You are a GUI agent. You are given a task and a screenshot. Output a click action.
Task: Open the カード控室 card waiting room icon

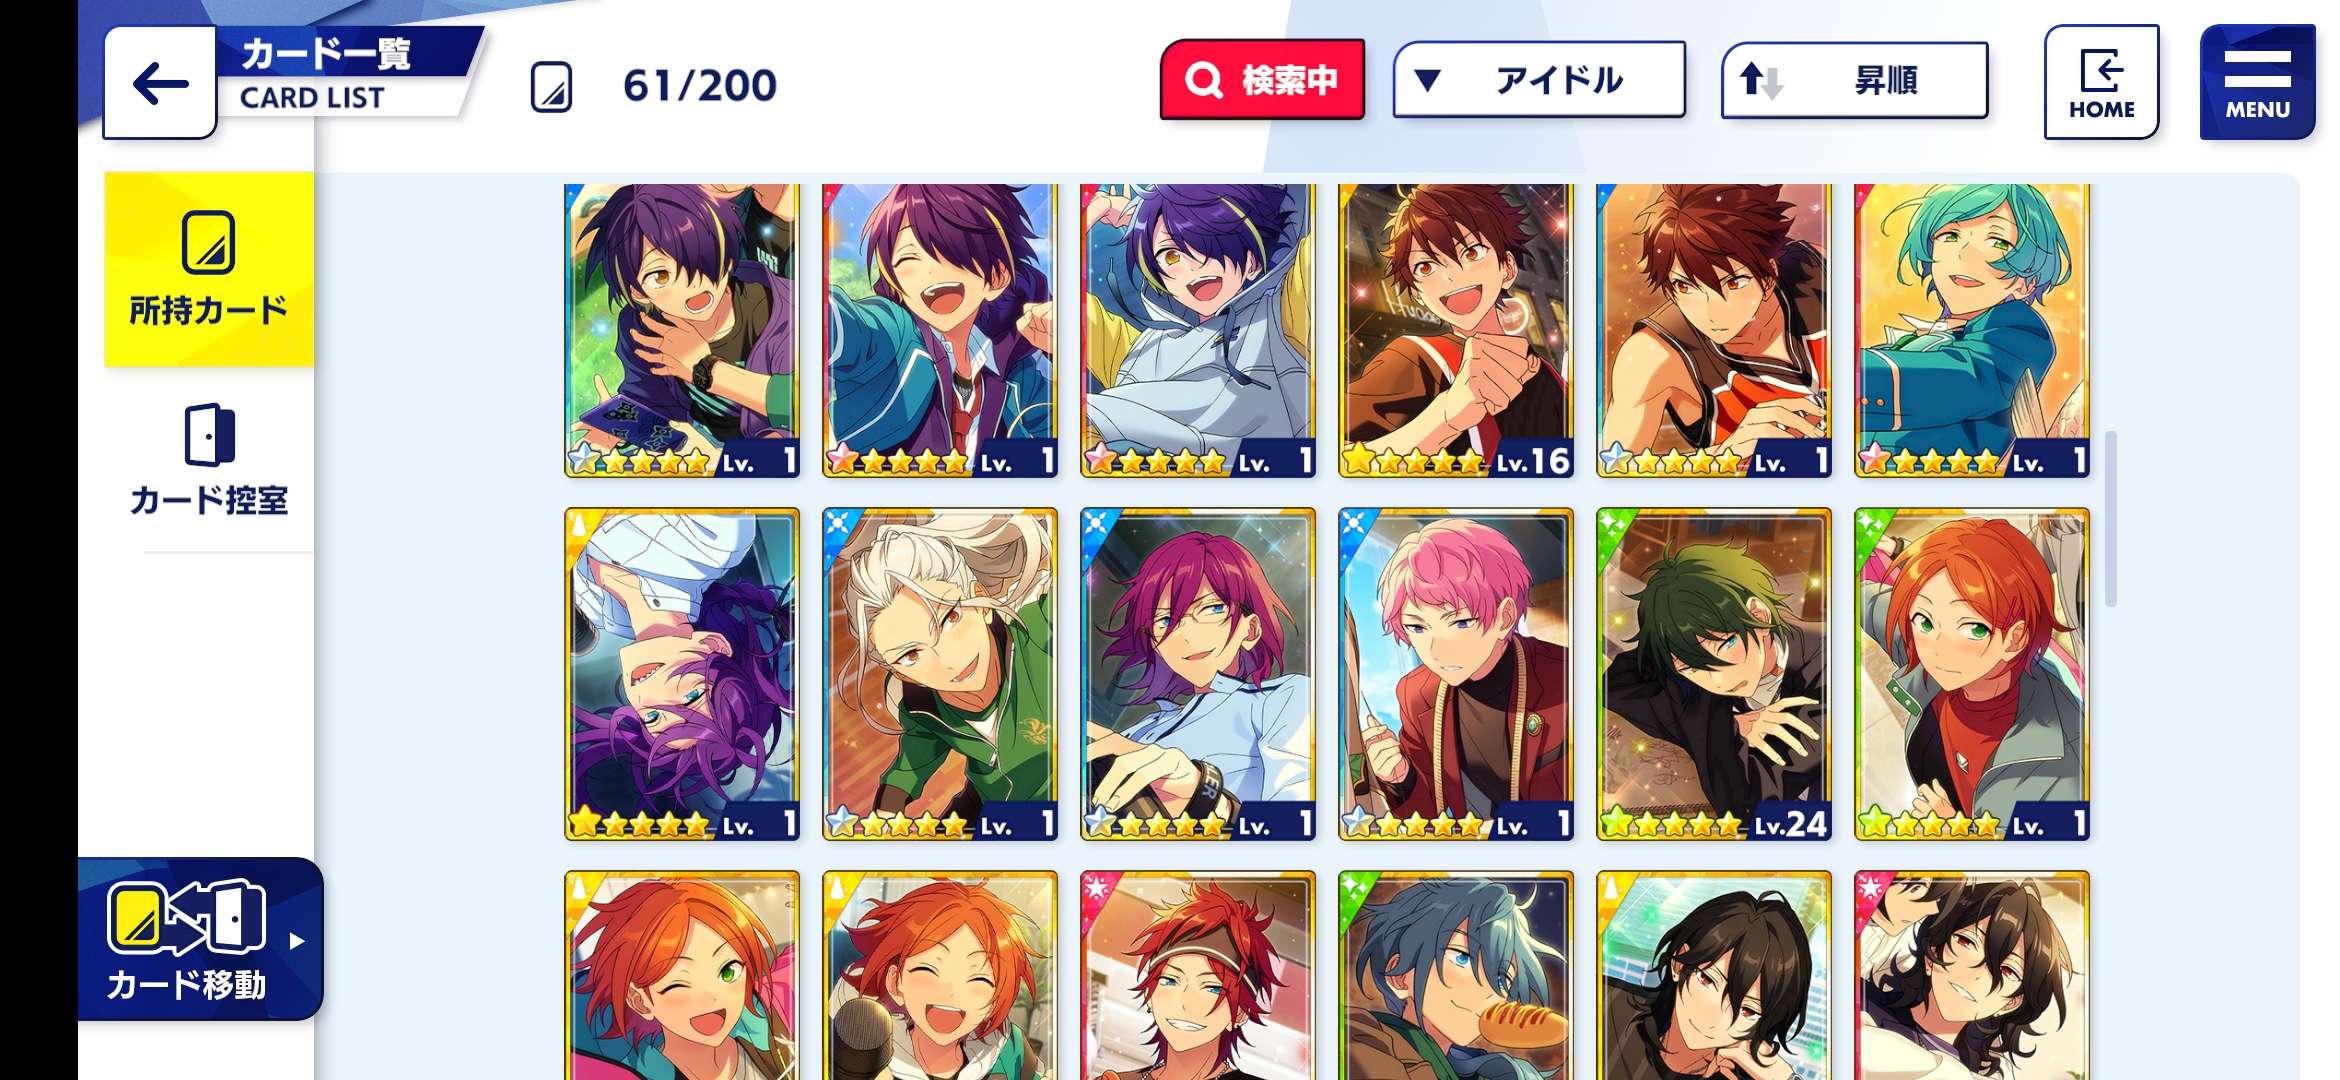pyautogui.click(x=209, y=435)
